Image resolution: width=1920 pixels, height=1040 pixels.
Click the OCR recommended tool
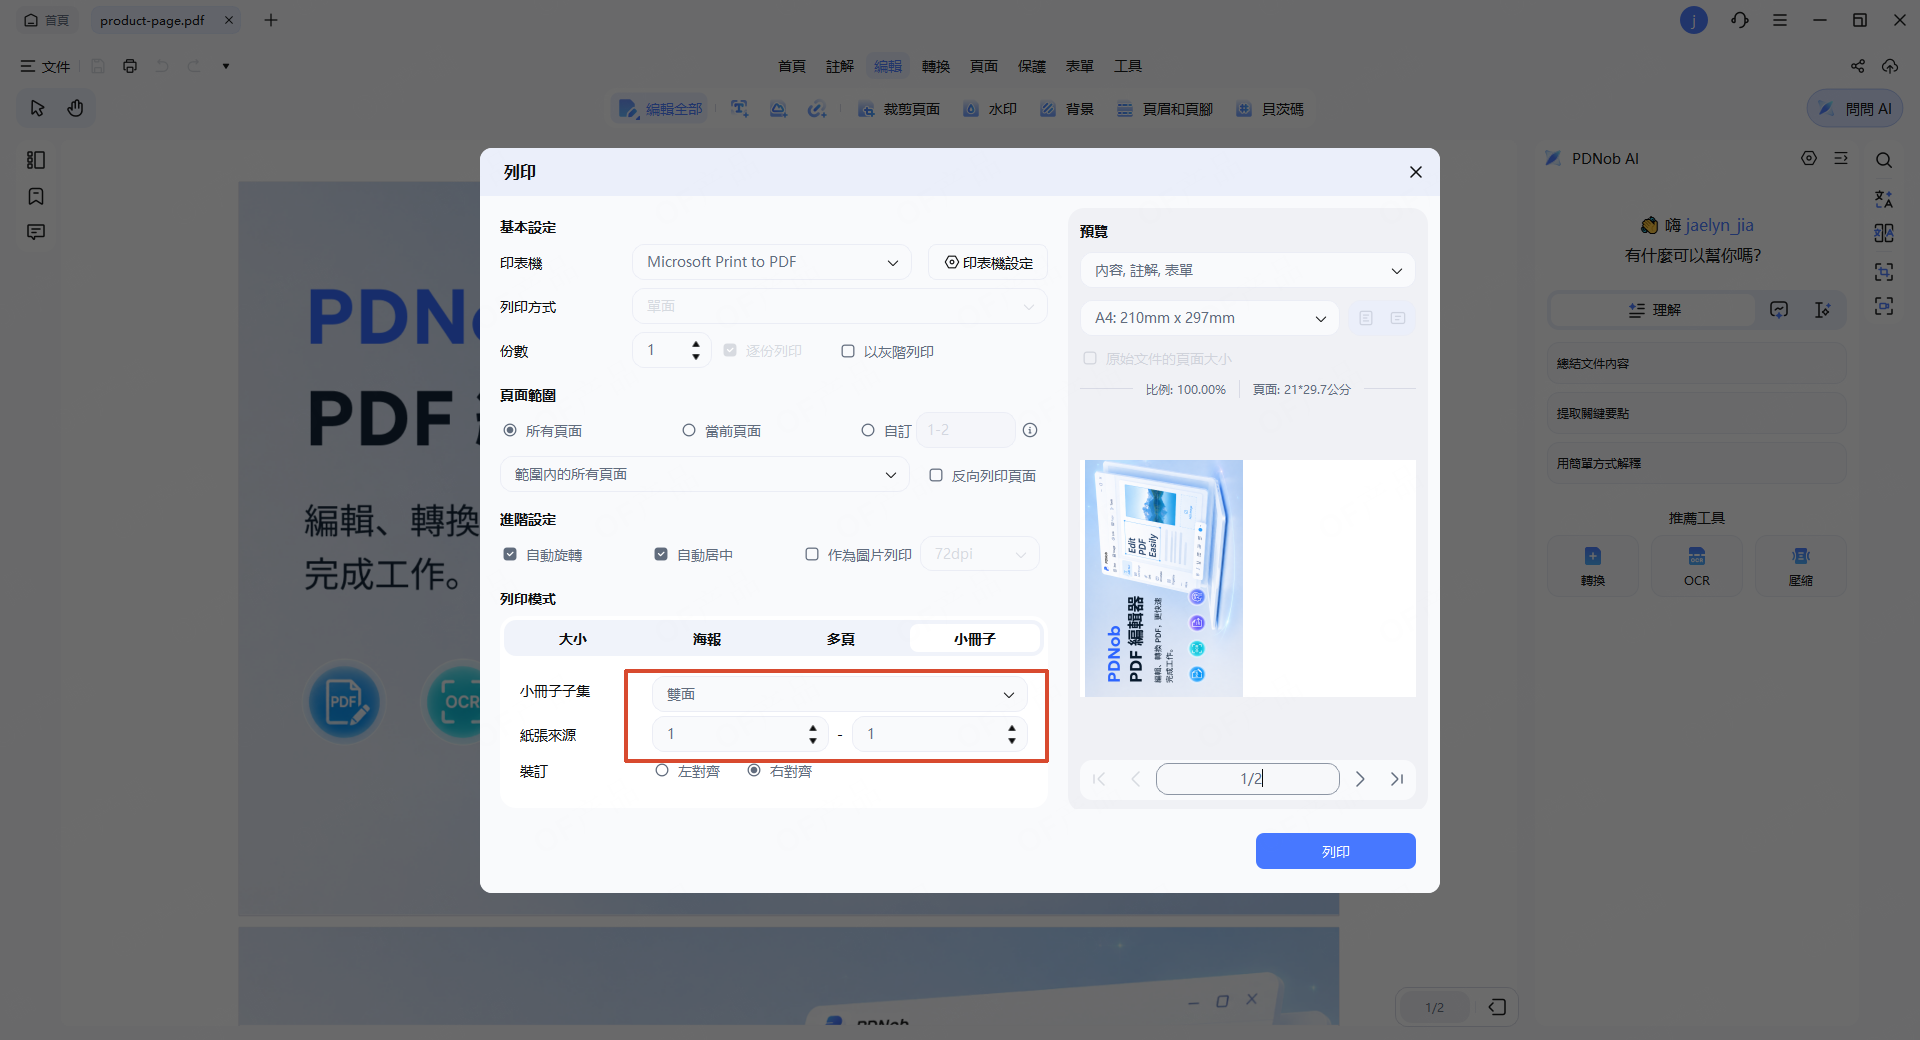(x=1697, y=566)
